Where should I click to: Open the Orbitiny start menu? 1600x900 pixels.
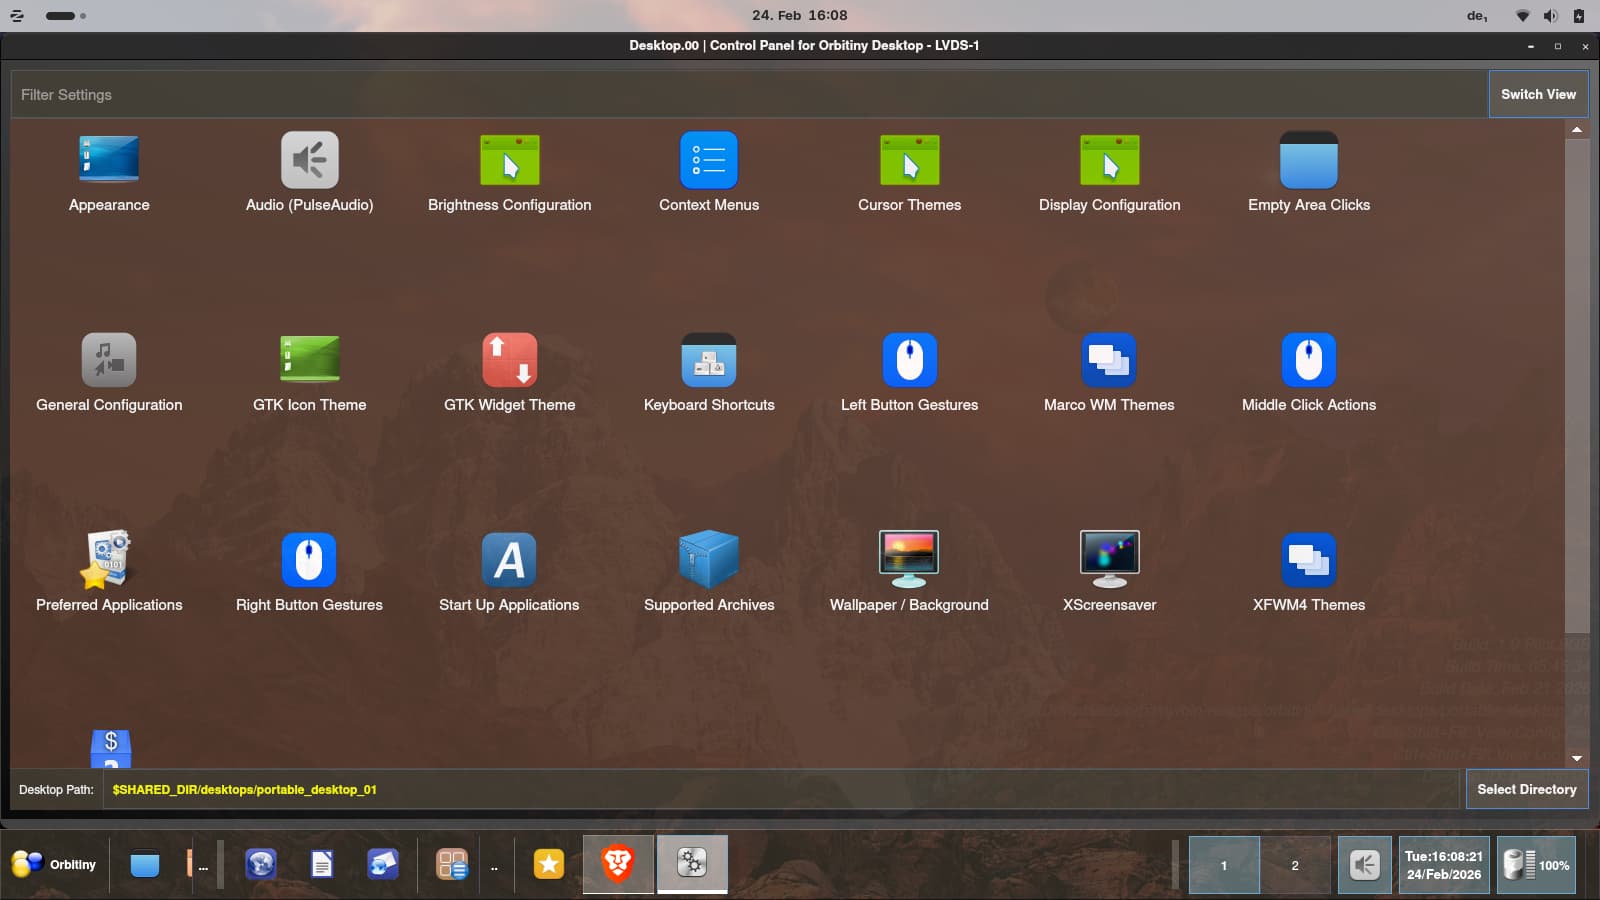tap(55, 865)
